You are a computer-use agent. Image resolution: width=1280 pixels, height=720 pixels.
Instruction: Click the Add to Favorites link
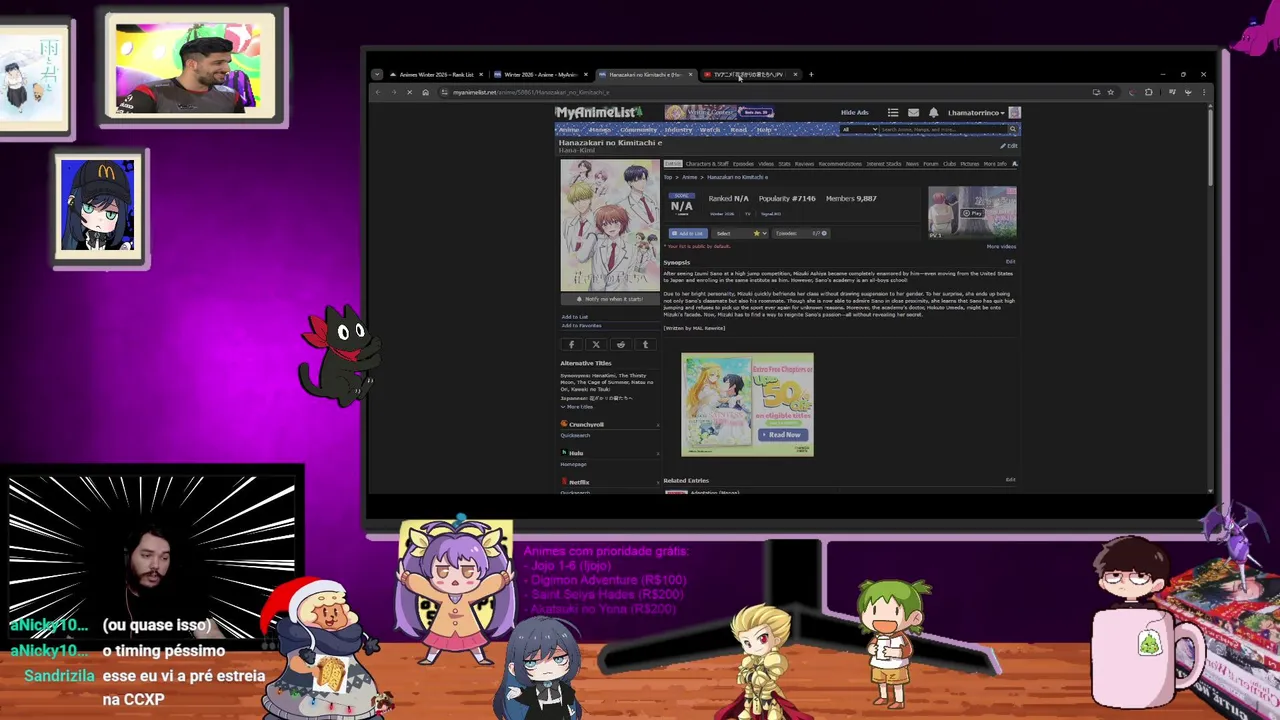[x=581, y=326]
